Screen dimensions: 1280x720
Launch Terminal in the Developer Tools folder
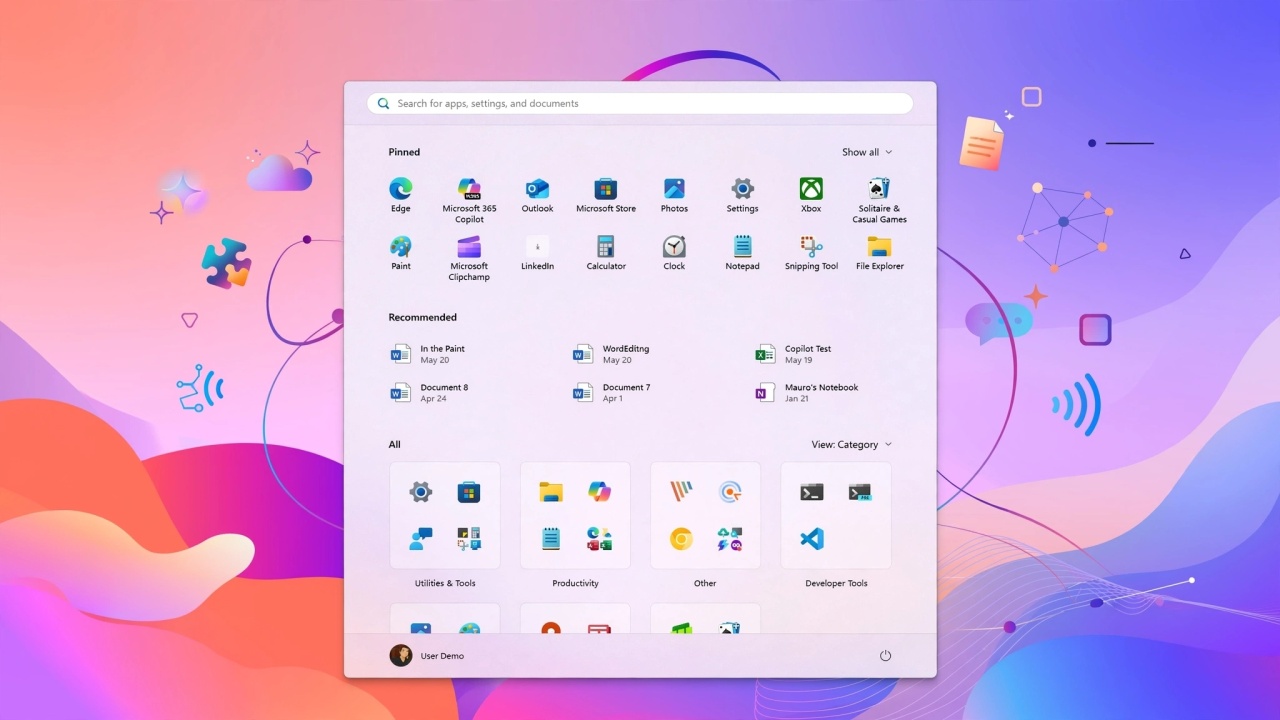(x=812, y=492)
